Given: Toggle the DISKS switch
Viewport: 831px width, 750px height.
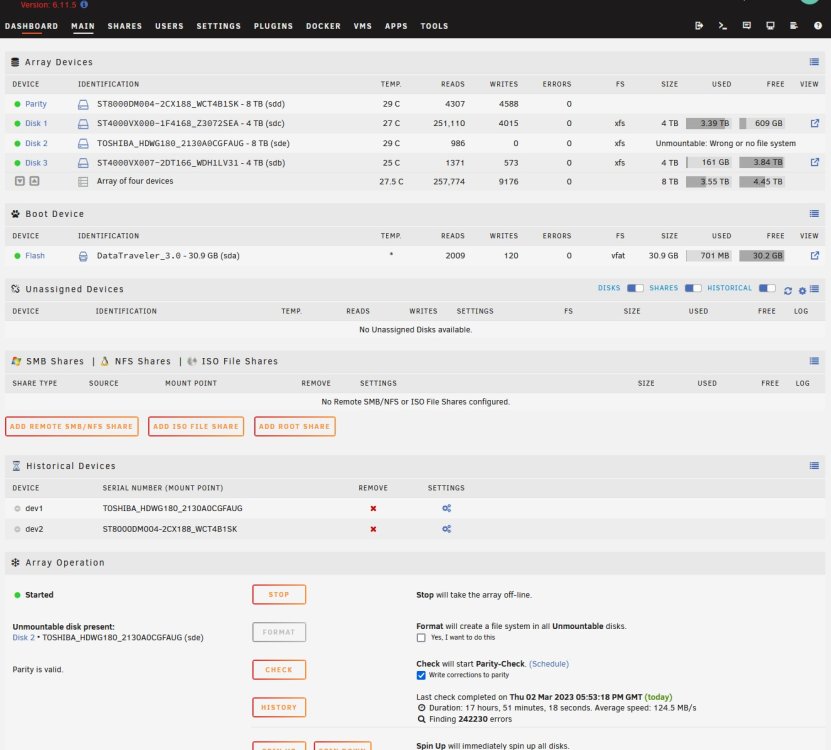Looking at the screenshot, I should [x=635, y=288].
